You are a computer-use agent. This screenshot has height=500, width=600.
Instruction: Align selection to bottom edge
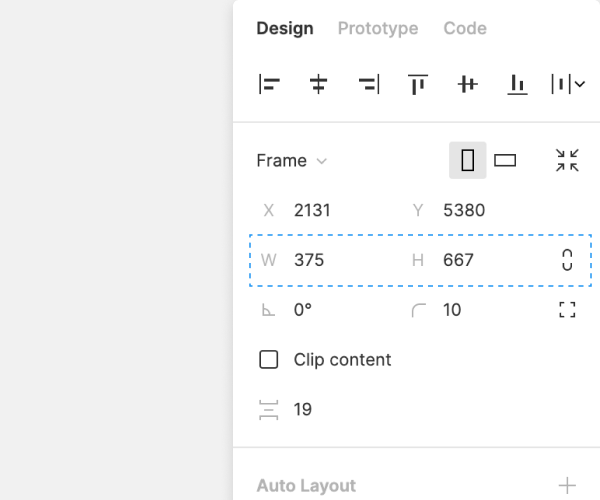pos(517,85)
